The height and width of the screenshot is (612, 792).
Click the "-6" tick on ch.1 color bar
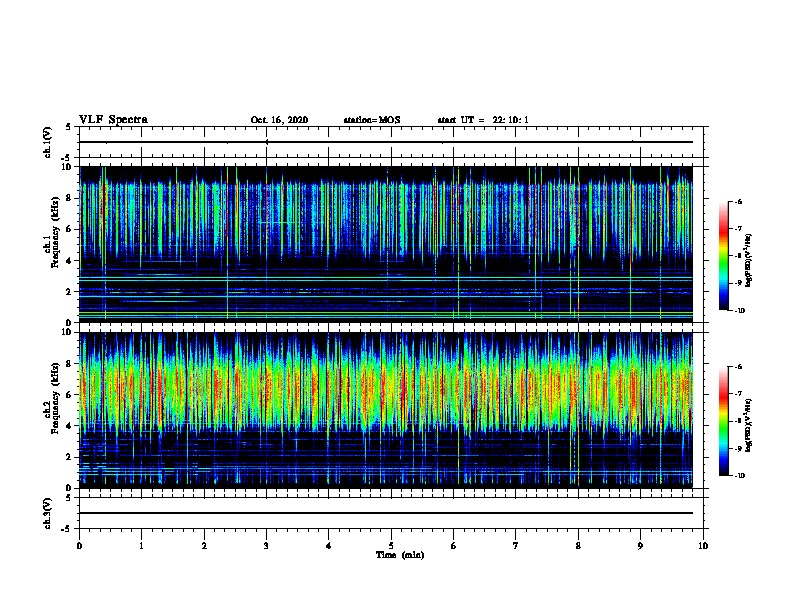tap(738, 201)
